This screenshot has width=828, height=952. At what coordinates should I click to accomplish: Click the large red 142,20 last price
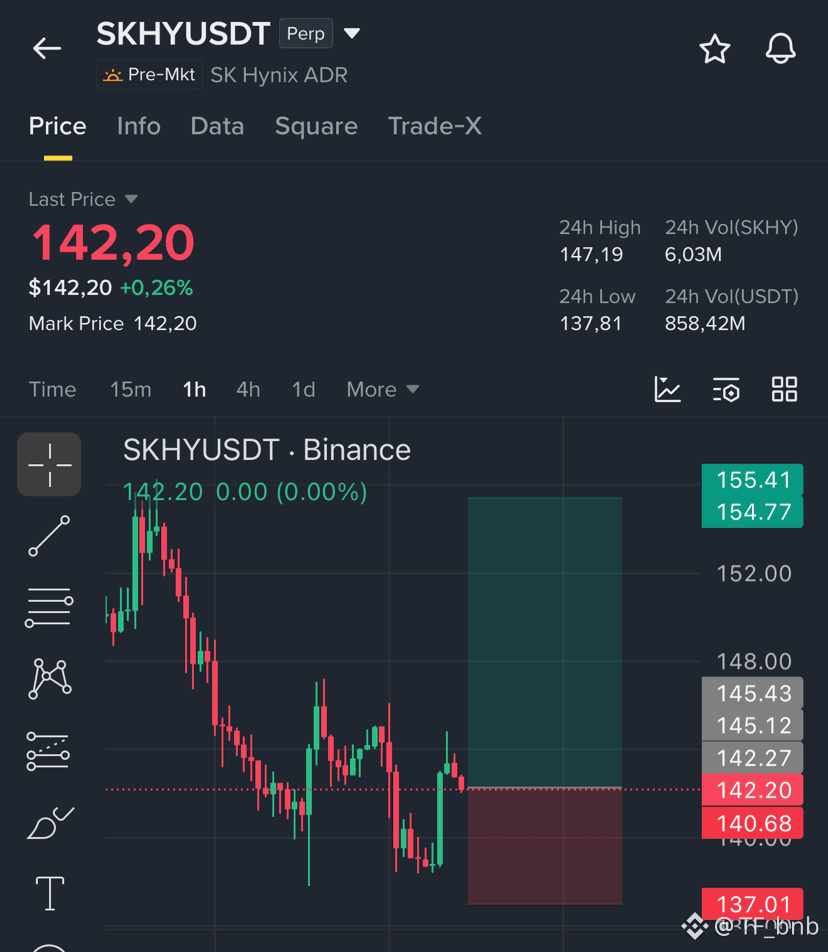coord(113,243)
